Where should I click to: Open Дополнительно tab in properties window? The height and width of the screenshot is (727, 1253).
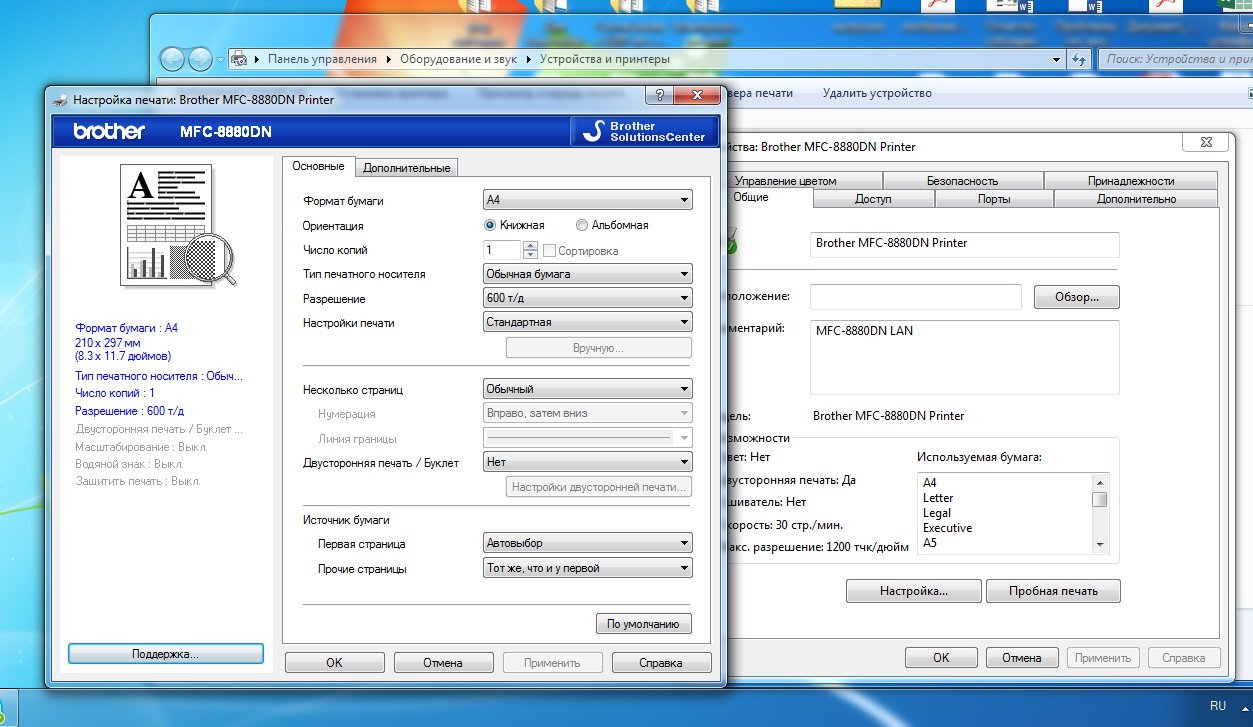(1136, 199)
